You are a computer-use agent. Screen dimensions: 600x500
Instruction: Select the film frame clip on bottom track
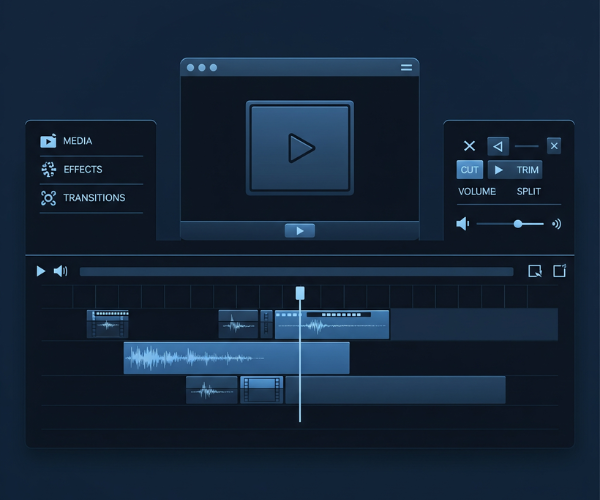(x=262, y=390)
